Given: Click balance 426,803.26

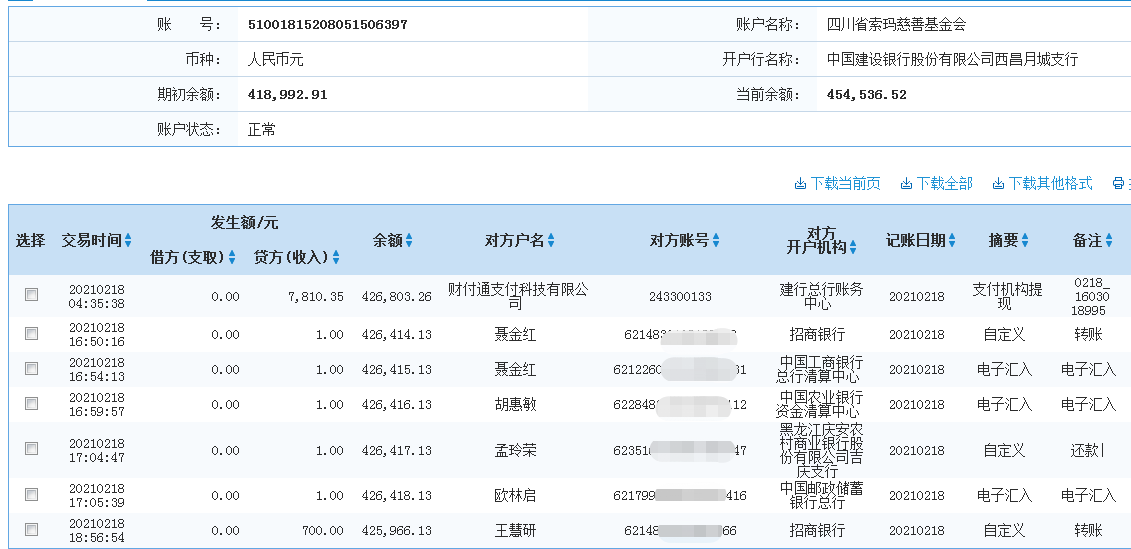Looking at the screenshot, I should point(397,297).
